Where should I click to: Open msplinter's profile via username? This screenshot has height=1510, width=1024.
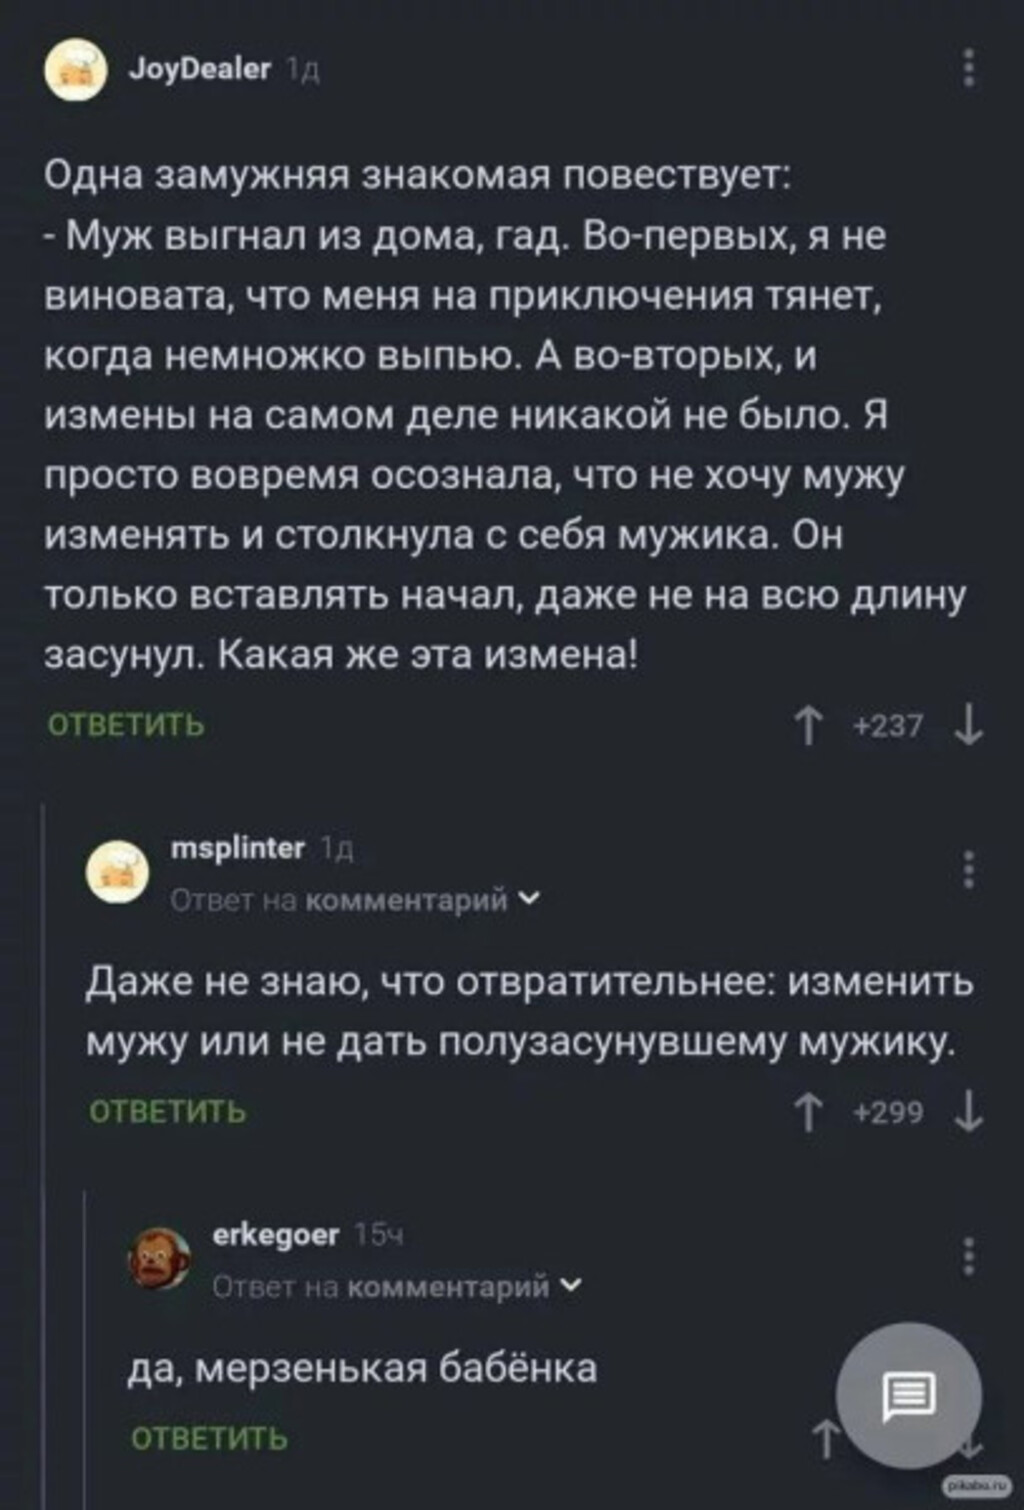[x=238, y=848]
